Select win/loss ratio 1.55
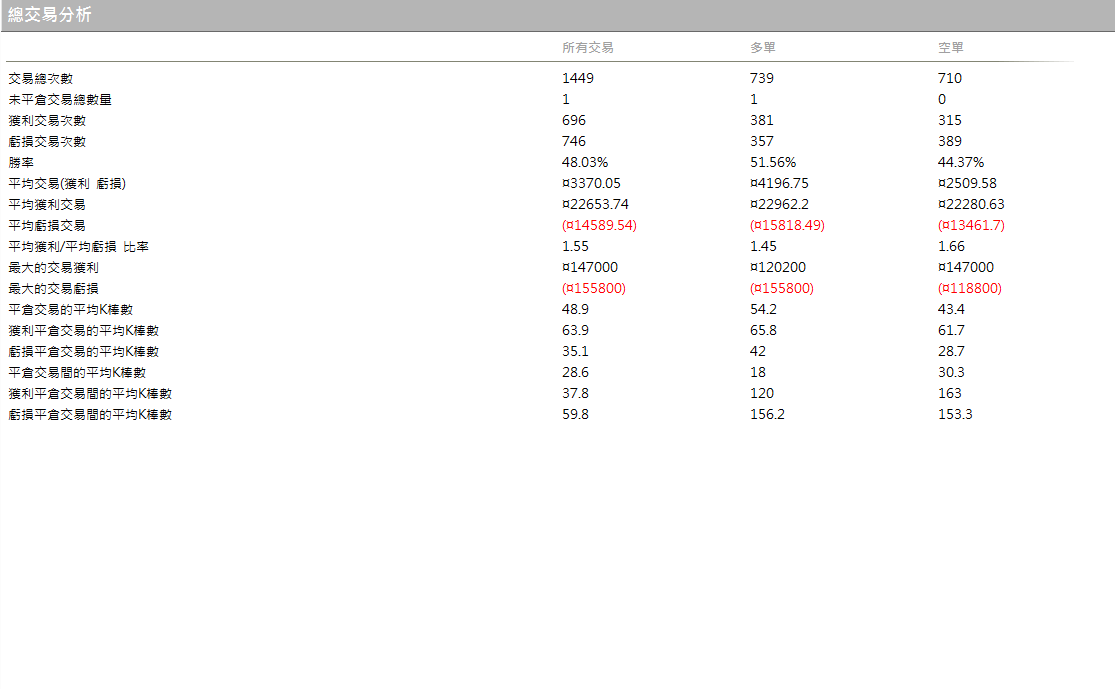Viewport: 1115px width, 689px height. [x=575, y=247]
